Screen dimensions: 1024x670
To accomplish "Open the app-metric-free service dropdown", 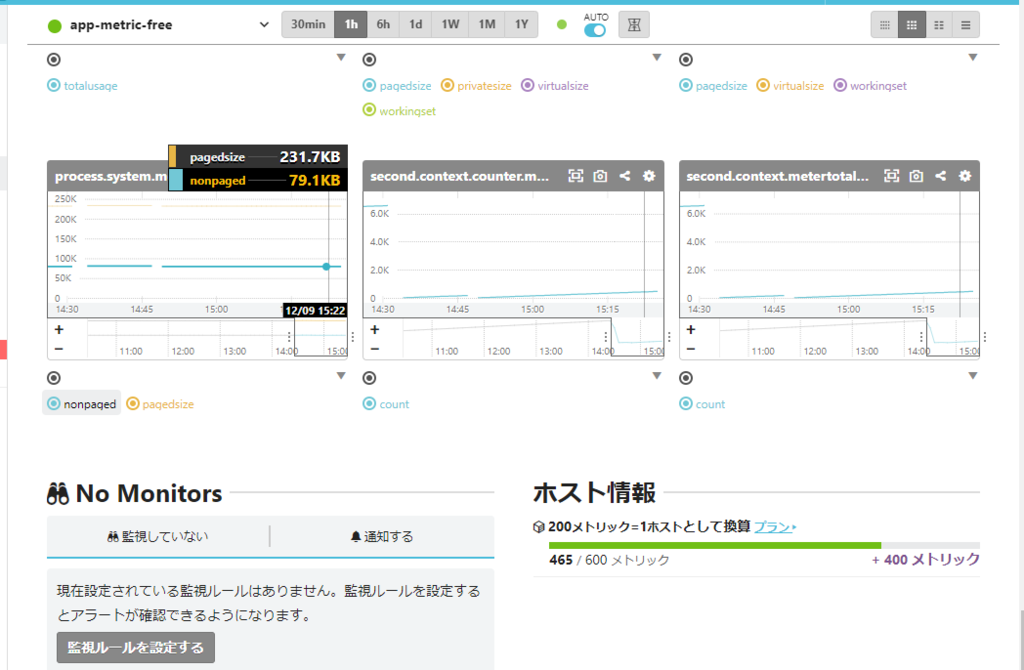I will (x=159, y=25).
